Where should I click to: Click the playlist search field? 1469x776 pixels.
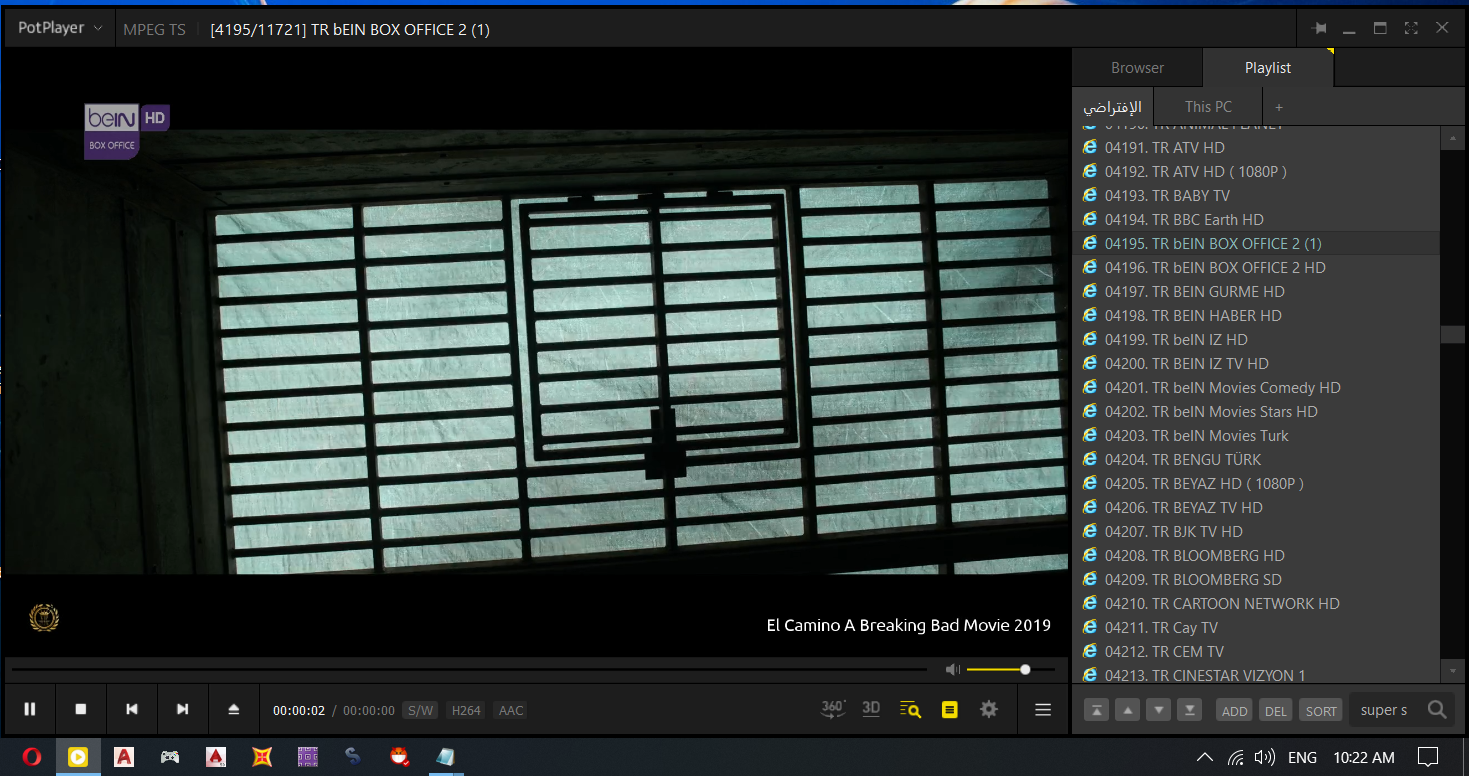click(1385, 710)
